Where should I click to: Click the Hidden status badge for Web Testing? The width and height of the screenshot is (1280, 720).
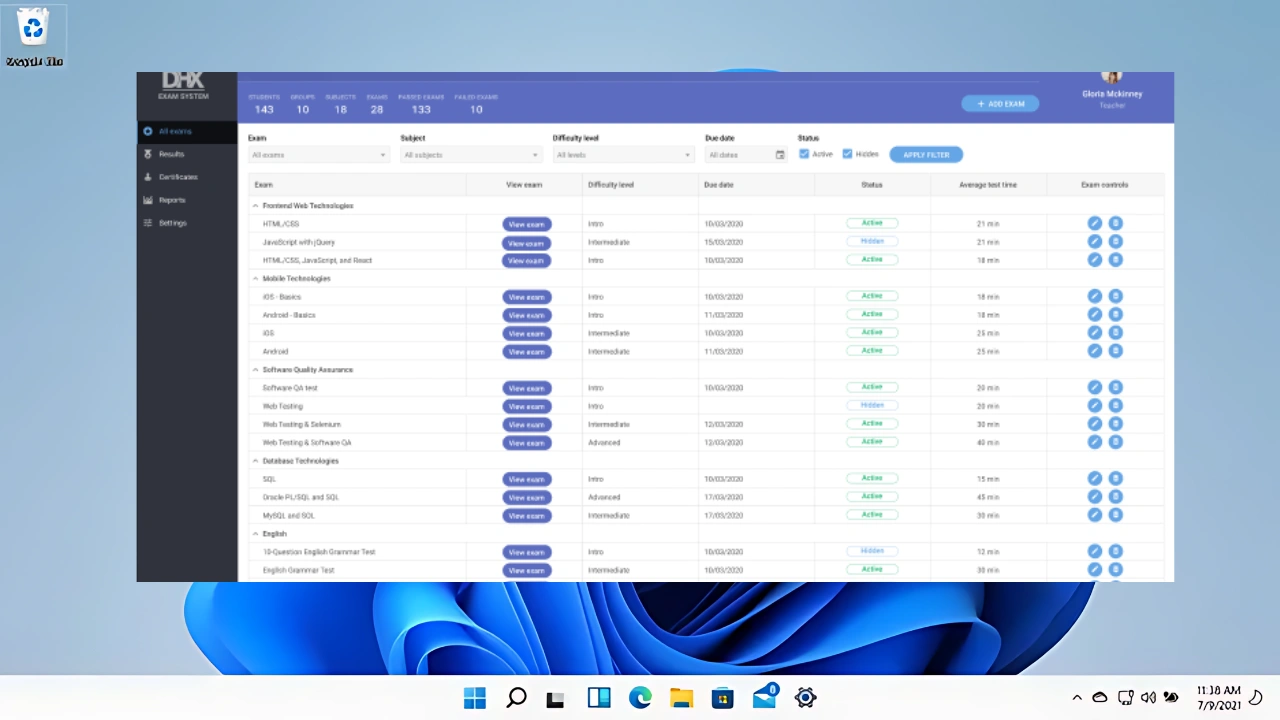(872, 405)
